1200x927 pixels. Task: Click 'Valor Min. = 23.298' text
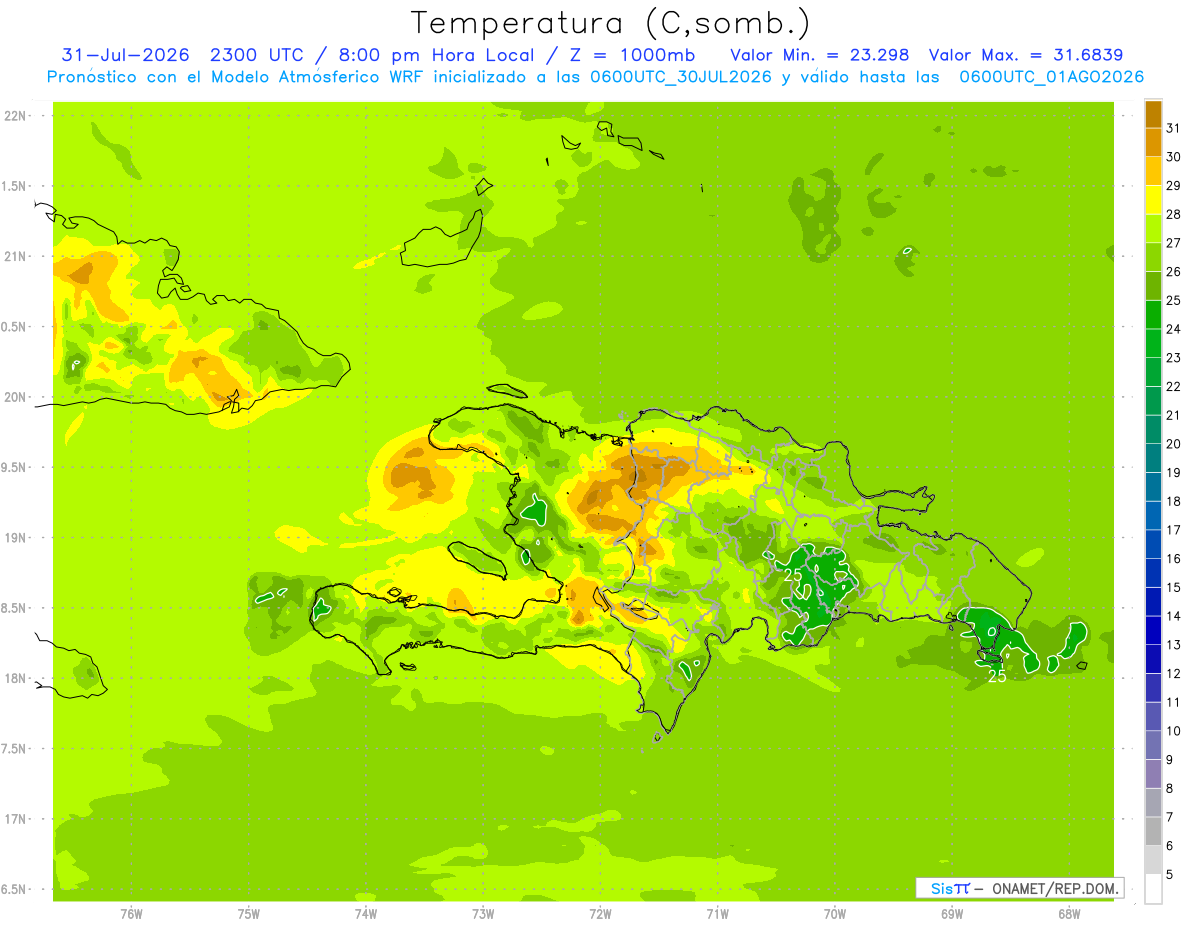point(820,55)
